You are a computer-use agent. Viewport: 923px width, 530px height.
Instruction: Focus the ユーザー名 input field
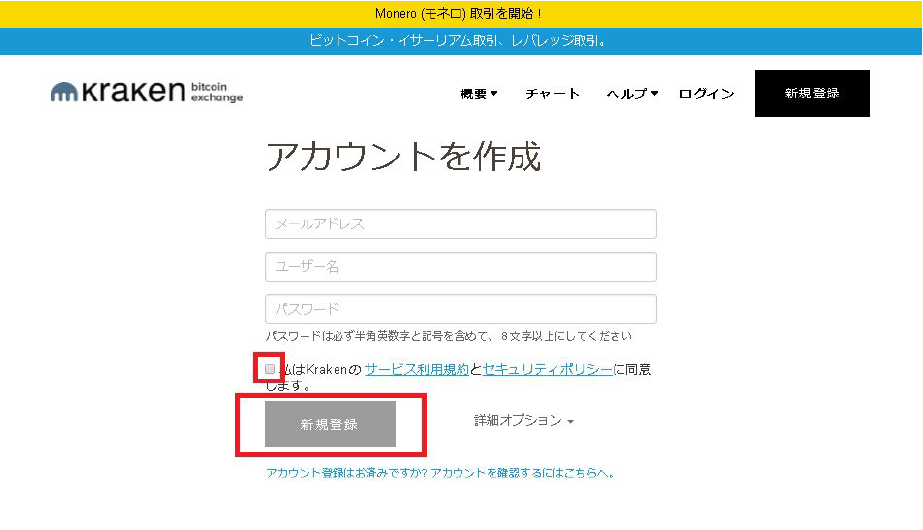pyautogui.click(x=461, y=267)
